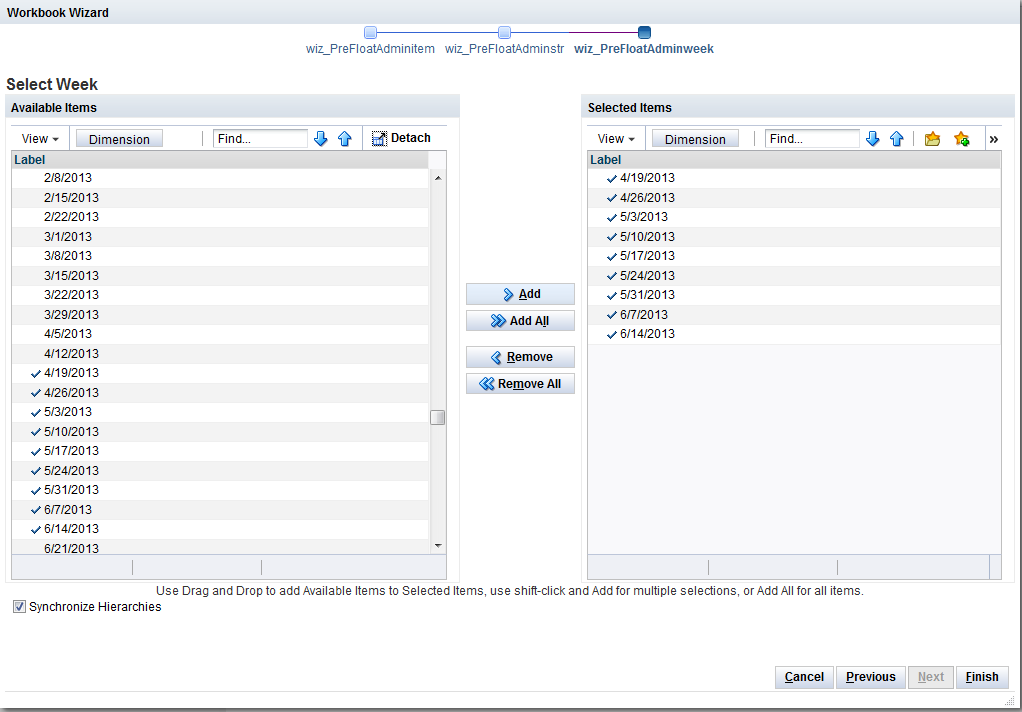Screen dimensions: 1022x712
Task: Select 6/14/2013 in Selected Items
Action: click(794, 334)
